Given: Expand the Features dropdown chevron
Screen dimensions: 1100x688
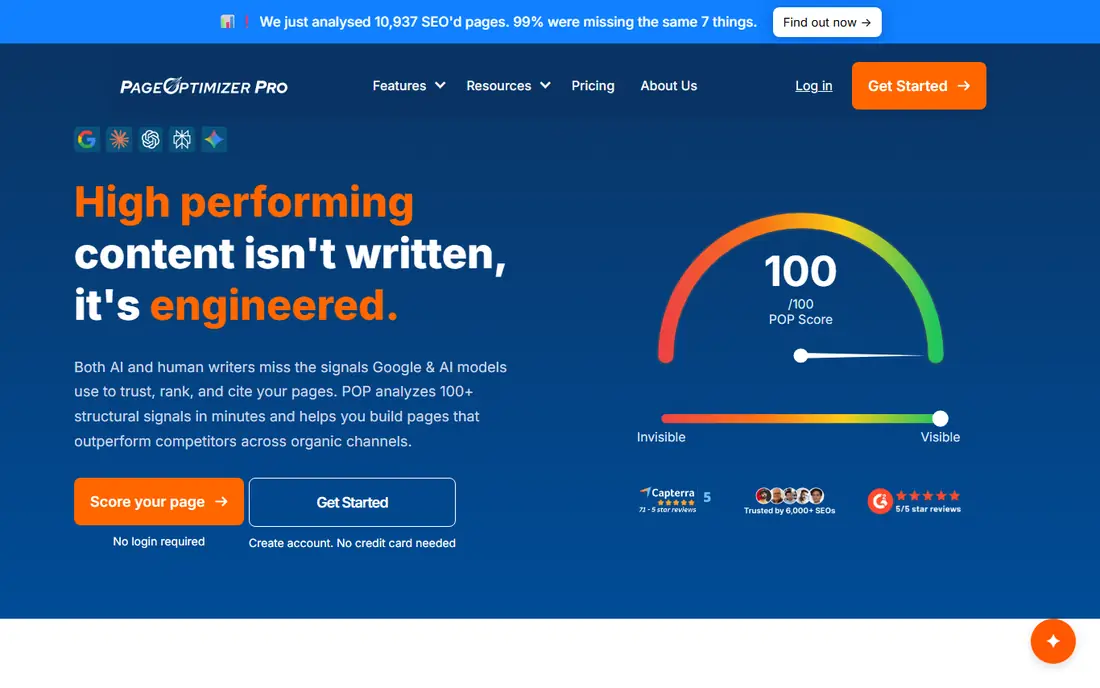Looking at the screenshot, I should pos(440,86).
